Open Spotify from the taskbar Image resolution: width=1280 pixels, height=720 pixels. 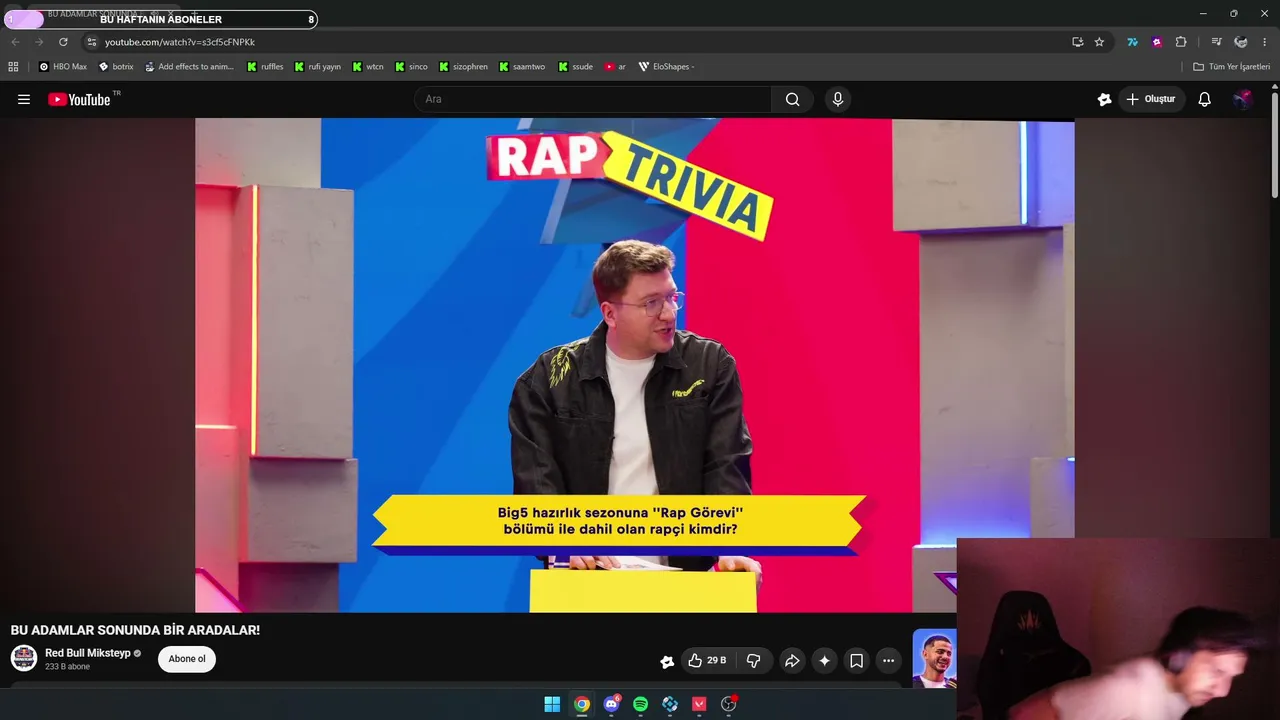click(640, 704)
